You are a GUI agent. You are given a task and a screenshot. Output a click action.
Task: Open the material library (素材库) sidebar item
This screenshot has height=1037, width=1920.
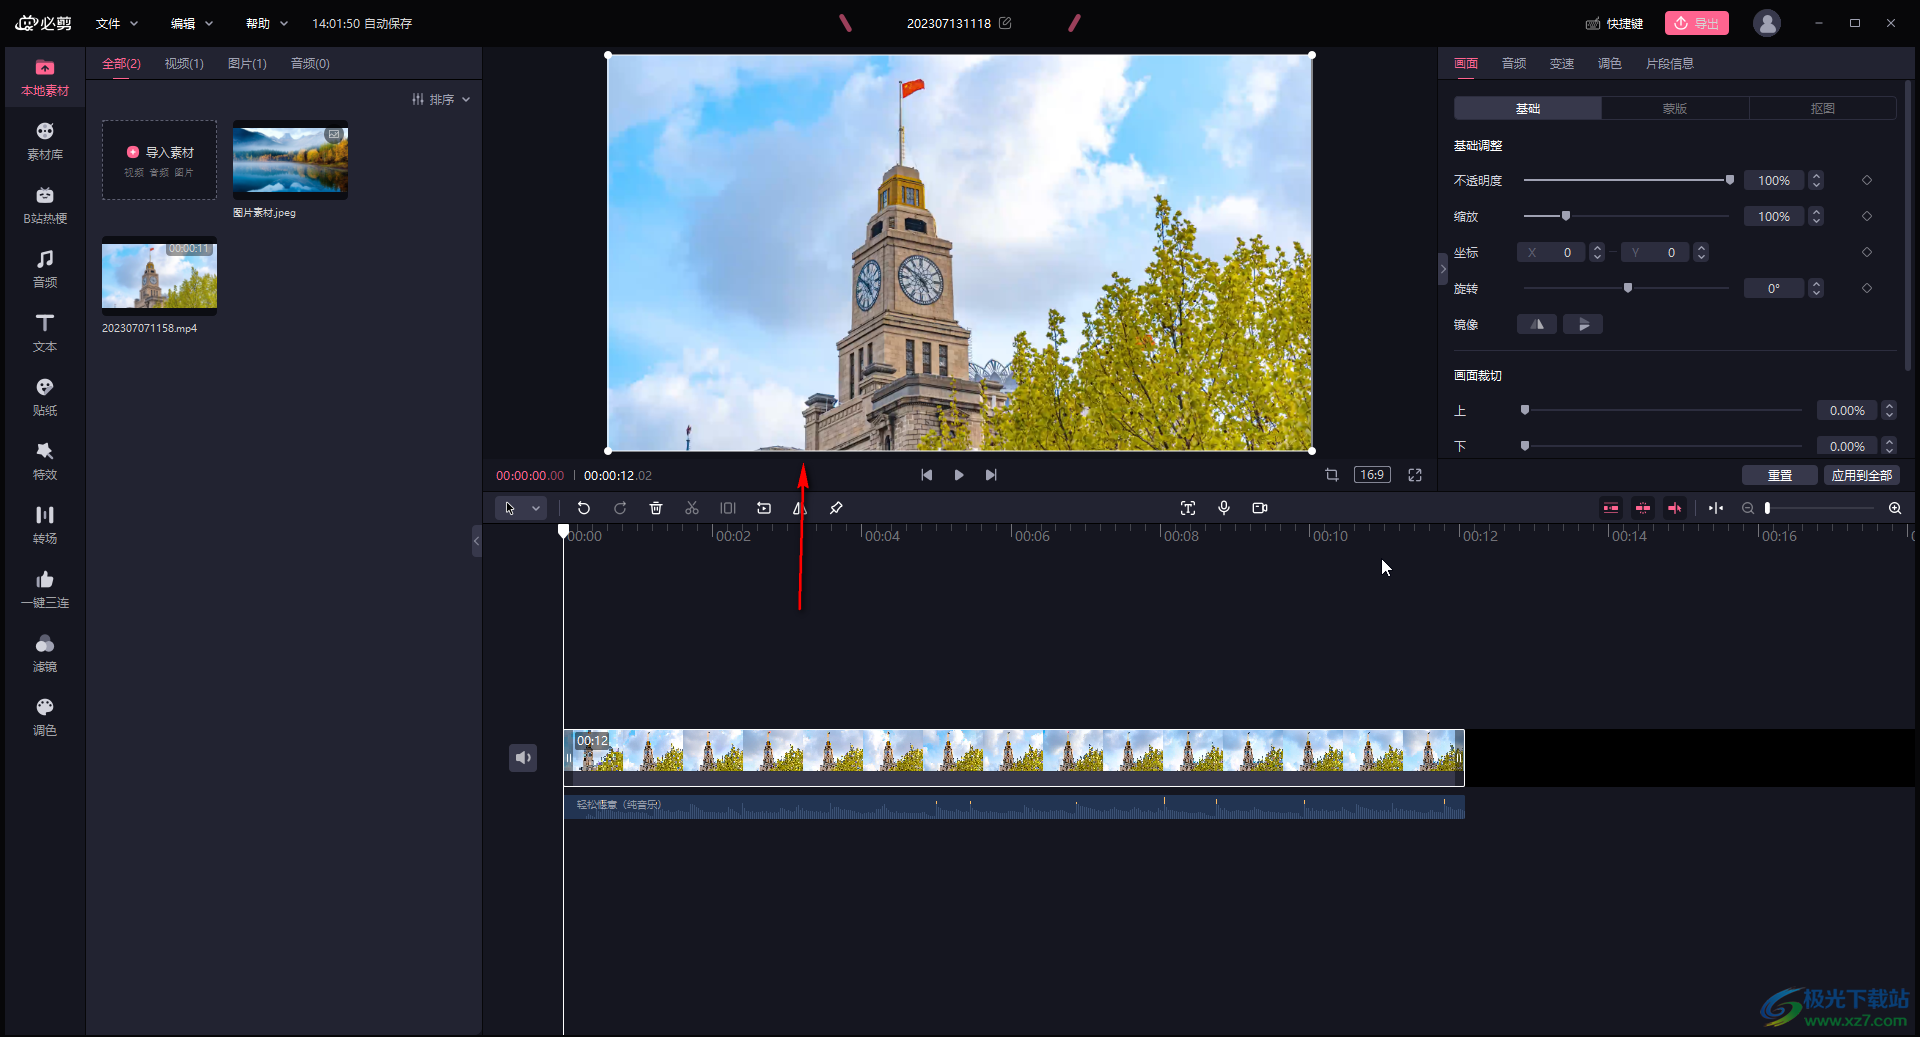[45, 142]
